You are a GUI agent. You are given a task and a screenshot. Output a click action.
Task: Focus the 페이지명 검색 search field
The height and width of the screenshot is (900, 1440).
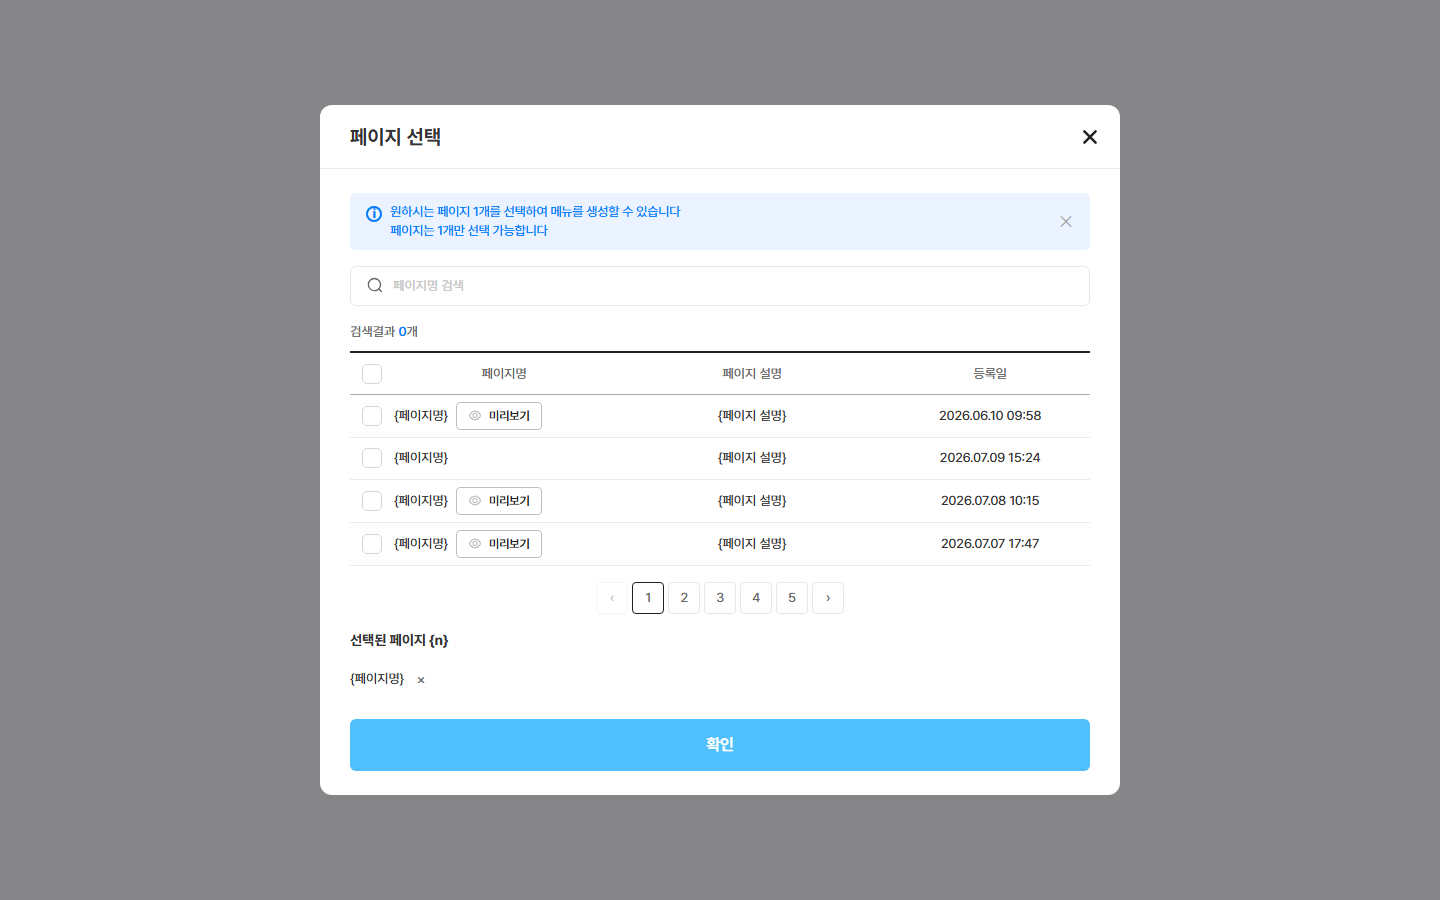720,286
